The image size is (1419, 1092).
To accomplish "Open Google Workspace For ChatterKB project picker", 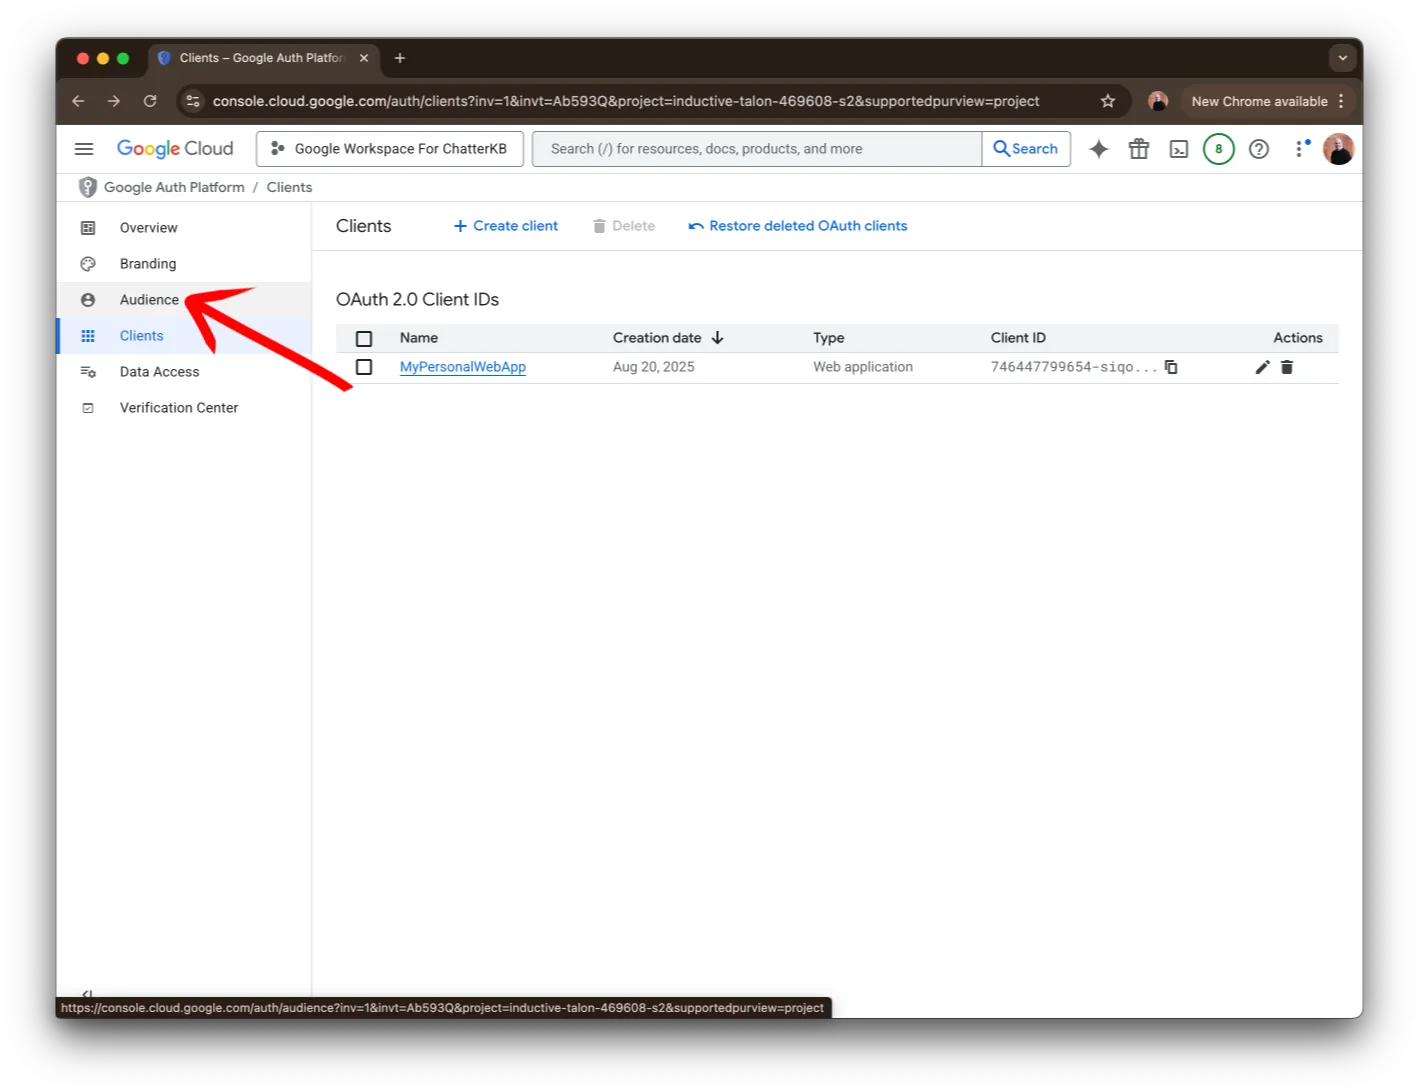I will (390, 149).
